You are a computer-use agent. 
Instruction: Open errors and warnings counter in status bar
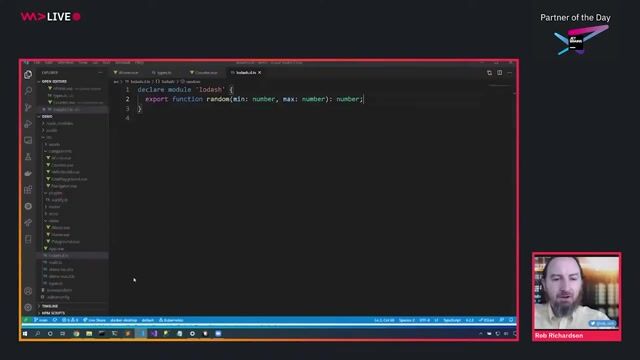(70, 320)
